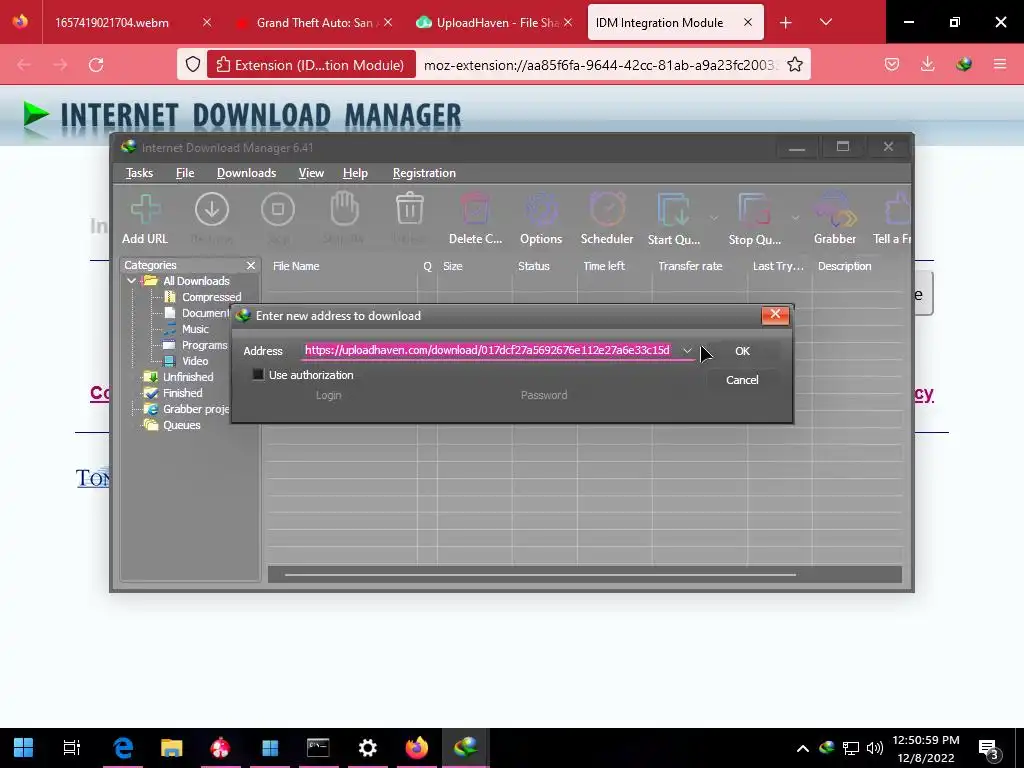Click the shield tracking protection icon
The height and width of the screenshot is (768, 1024).
(x=193, y=65)
